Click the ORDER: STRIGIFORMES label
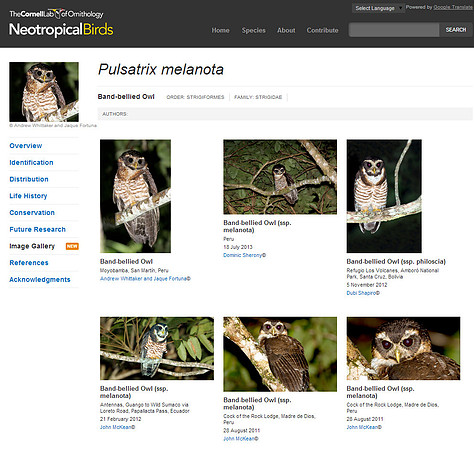The width and height of the screenshot is (474, 450). [x=195, y=97]
